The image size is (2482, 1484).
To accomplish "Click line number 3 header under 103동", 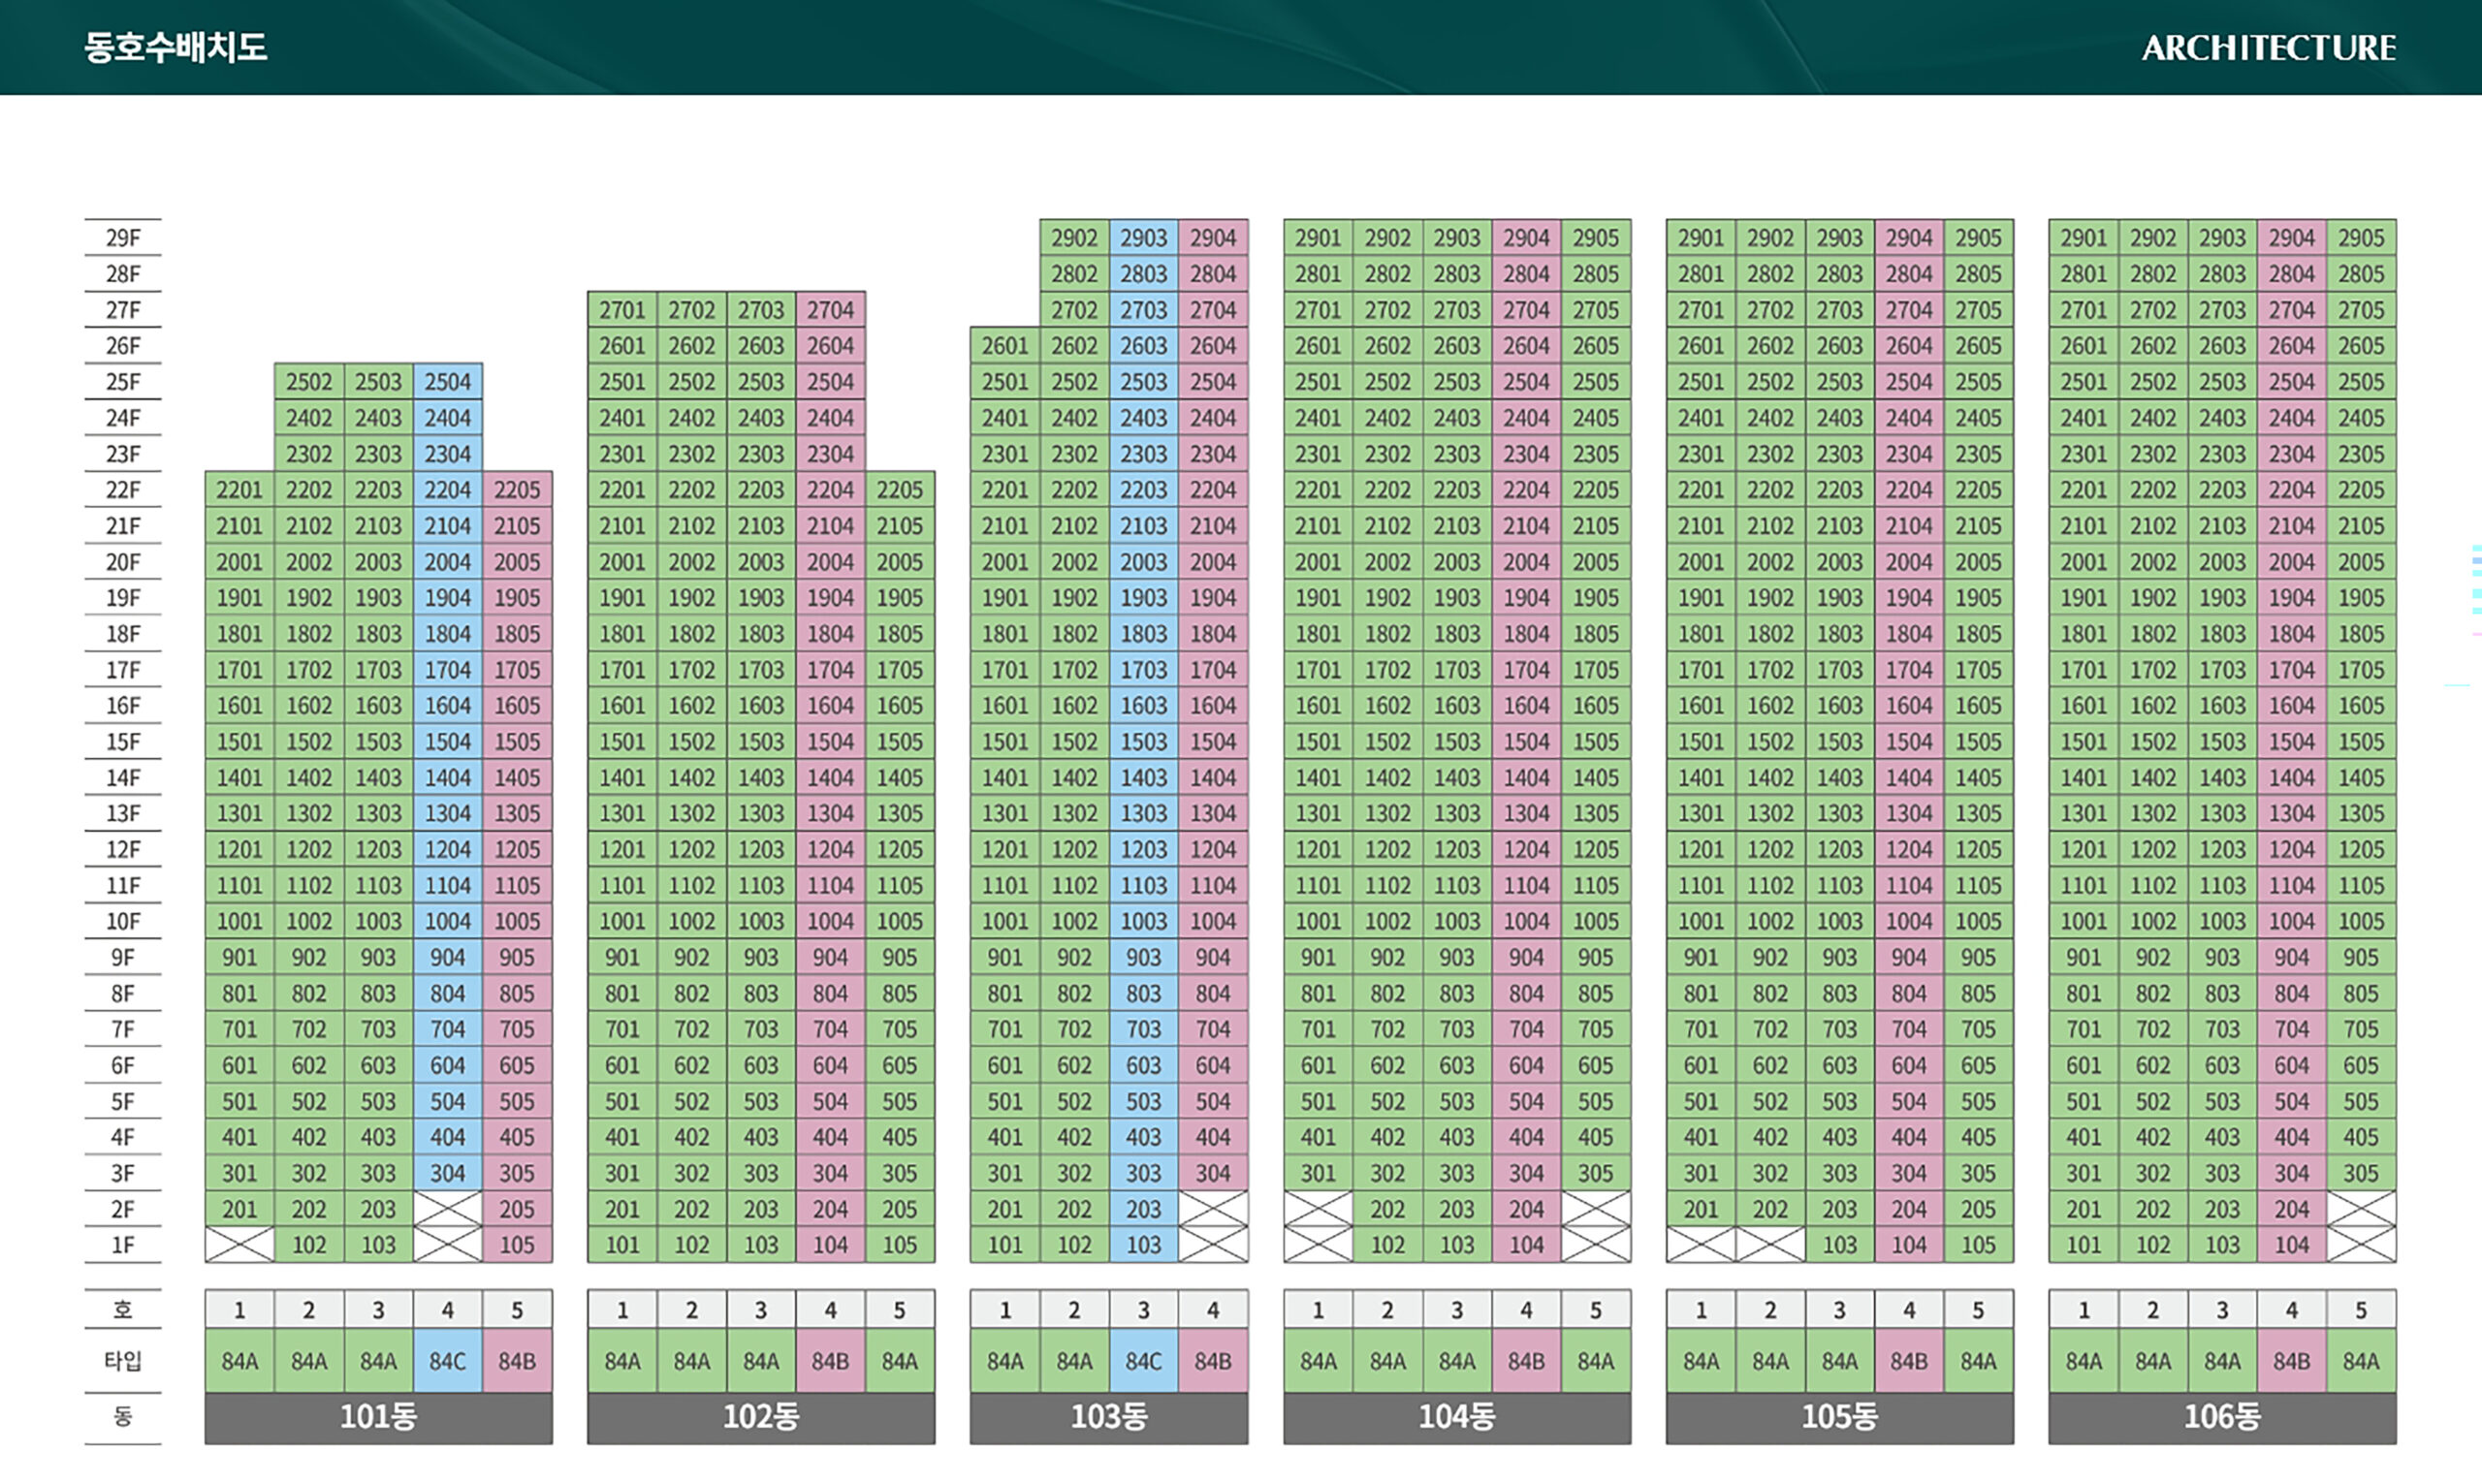I will (x=1143, y=1310).
